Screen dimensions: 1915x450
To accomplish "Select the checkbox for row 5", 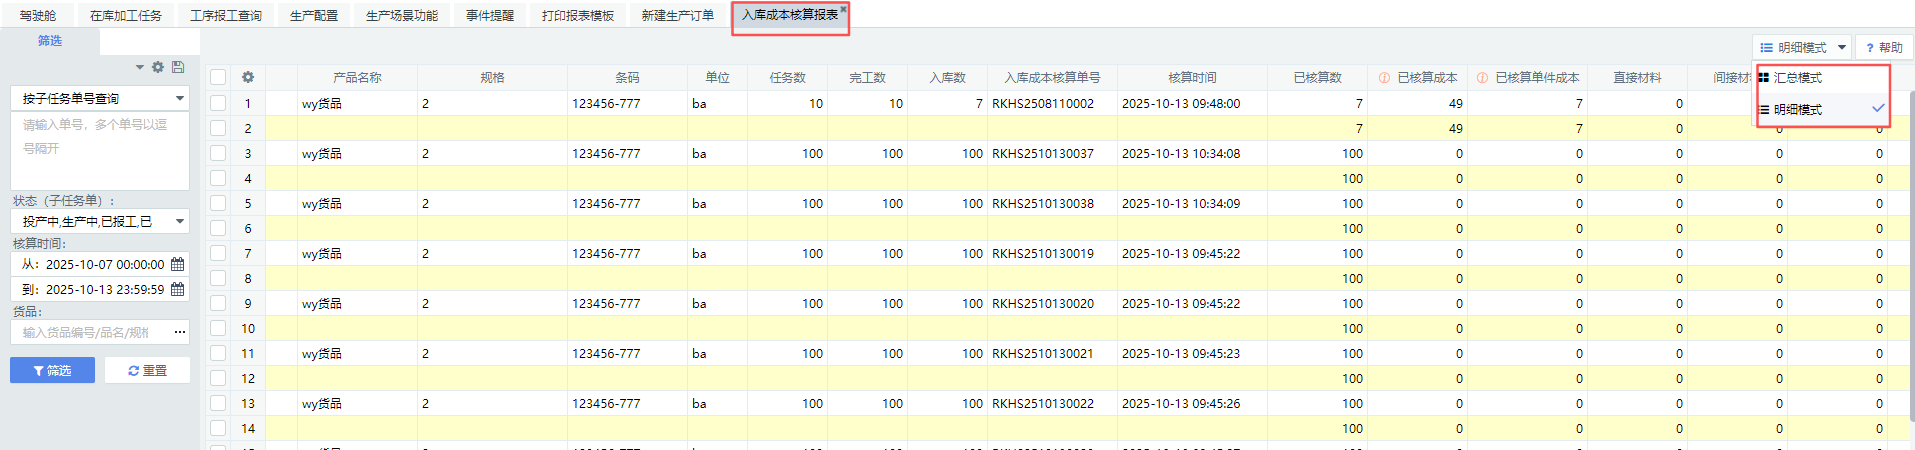I will tap(218, 203).
